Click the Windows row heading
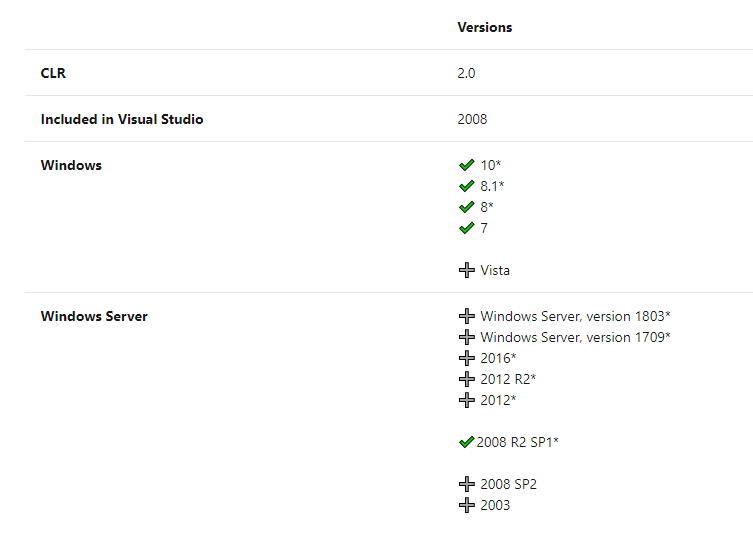Viewport: 753px width, 536px height. (71, 165)
